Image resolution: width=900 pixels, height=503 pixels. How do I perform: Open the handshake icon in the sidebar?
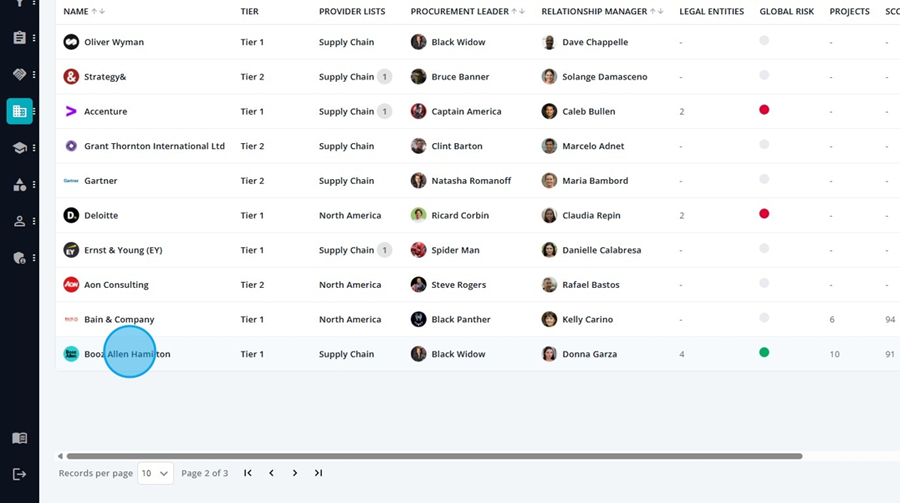tap(20, 74)
